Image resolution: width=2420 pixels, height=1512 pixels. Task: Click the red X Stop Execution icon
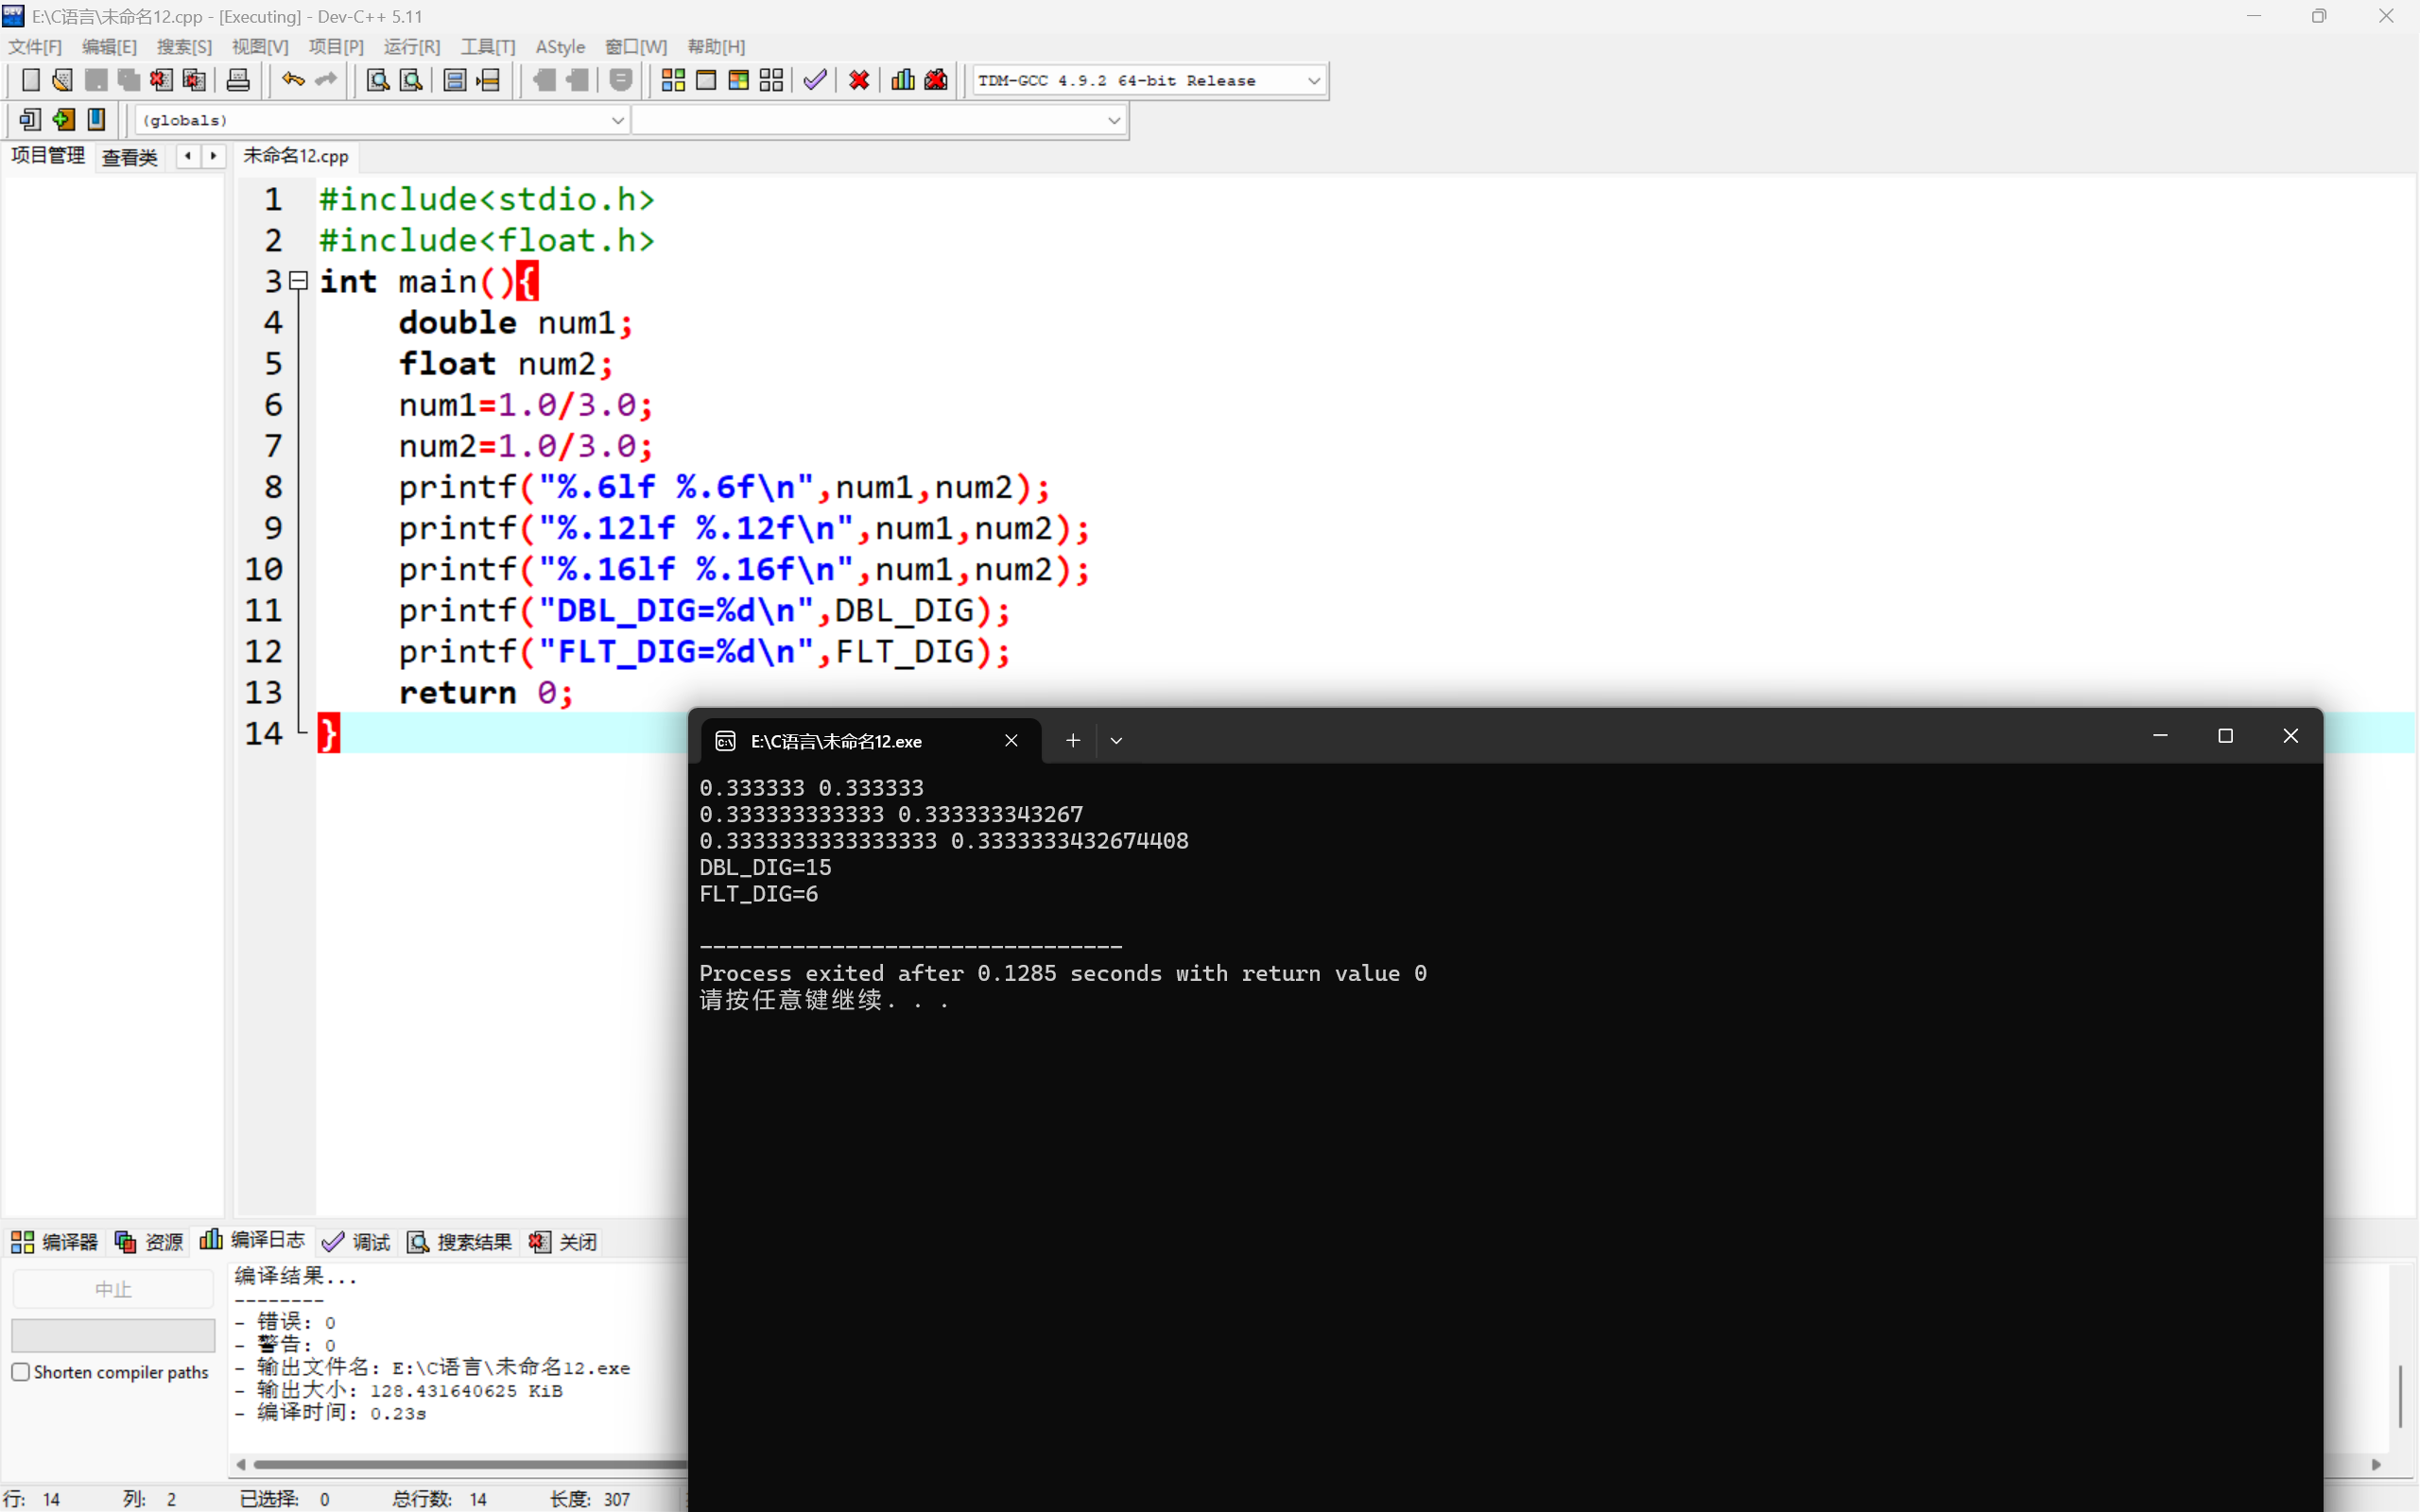[x=858, y=80]
